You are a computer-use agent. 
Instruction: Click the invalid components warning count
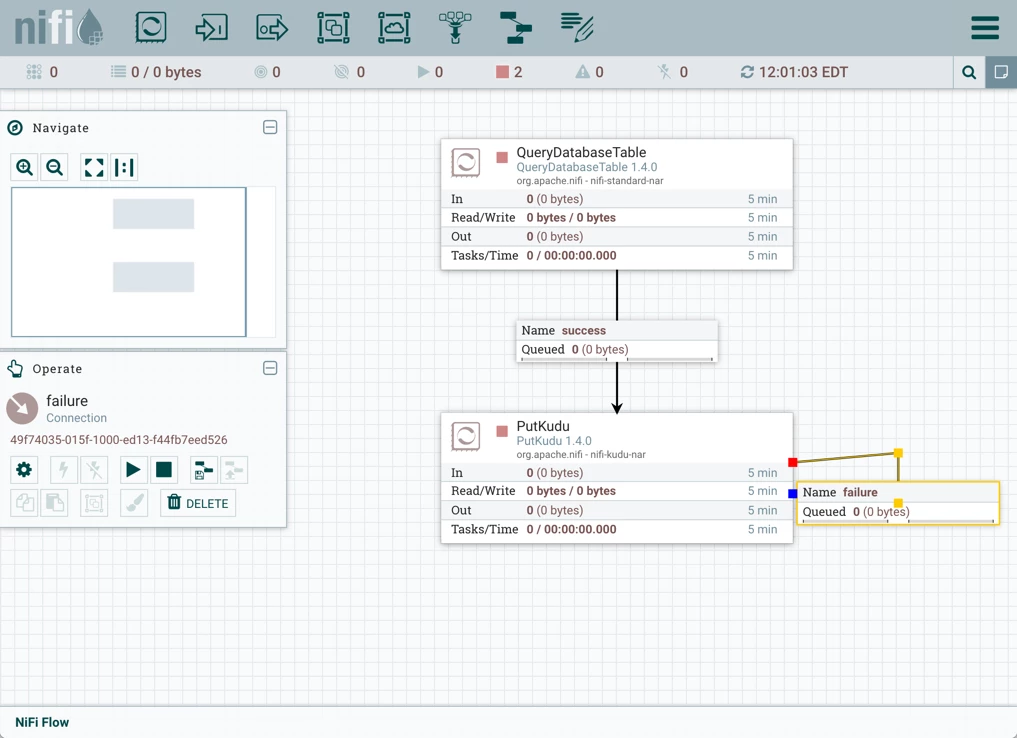590,72
